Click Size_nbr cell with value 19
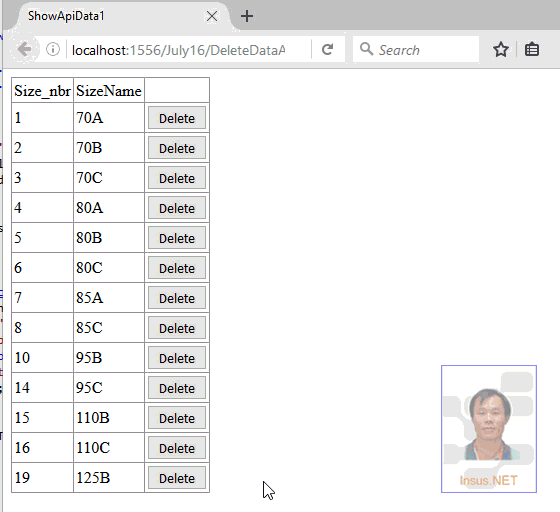Viewport: 560px width, 512px height. coord(42,478)
